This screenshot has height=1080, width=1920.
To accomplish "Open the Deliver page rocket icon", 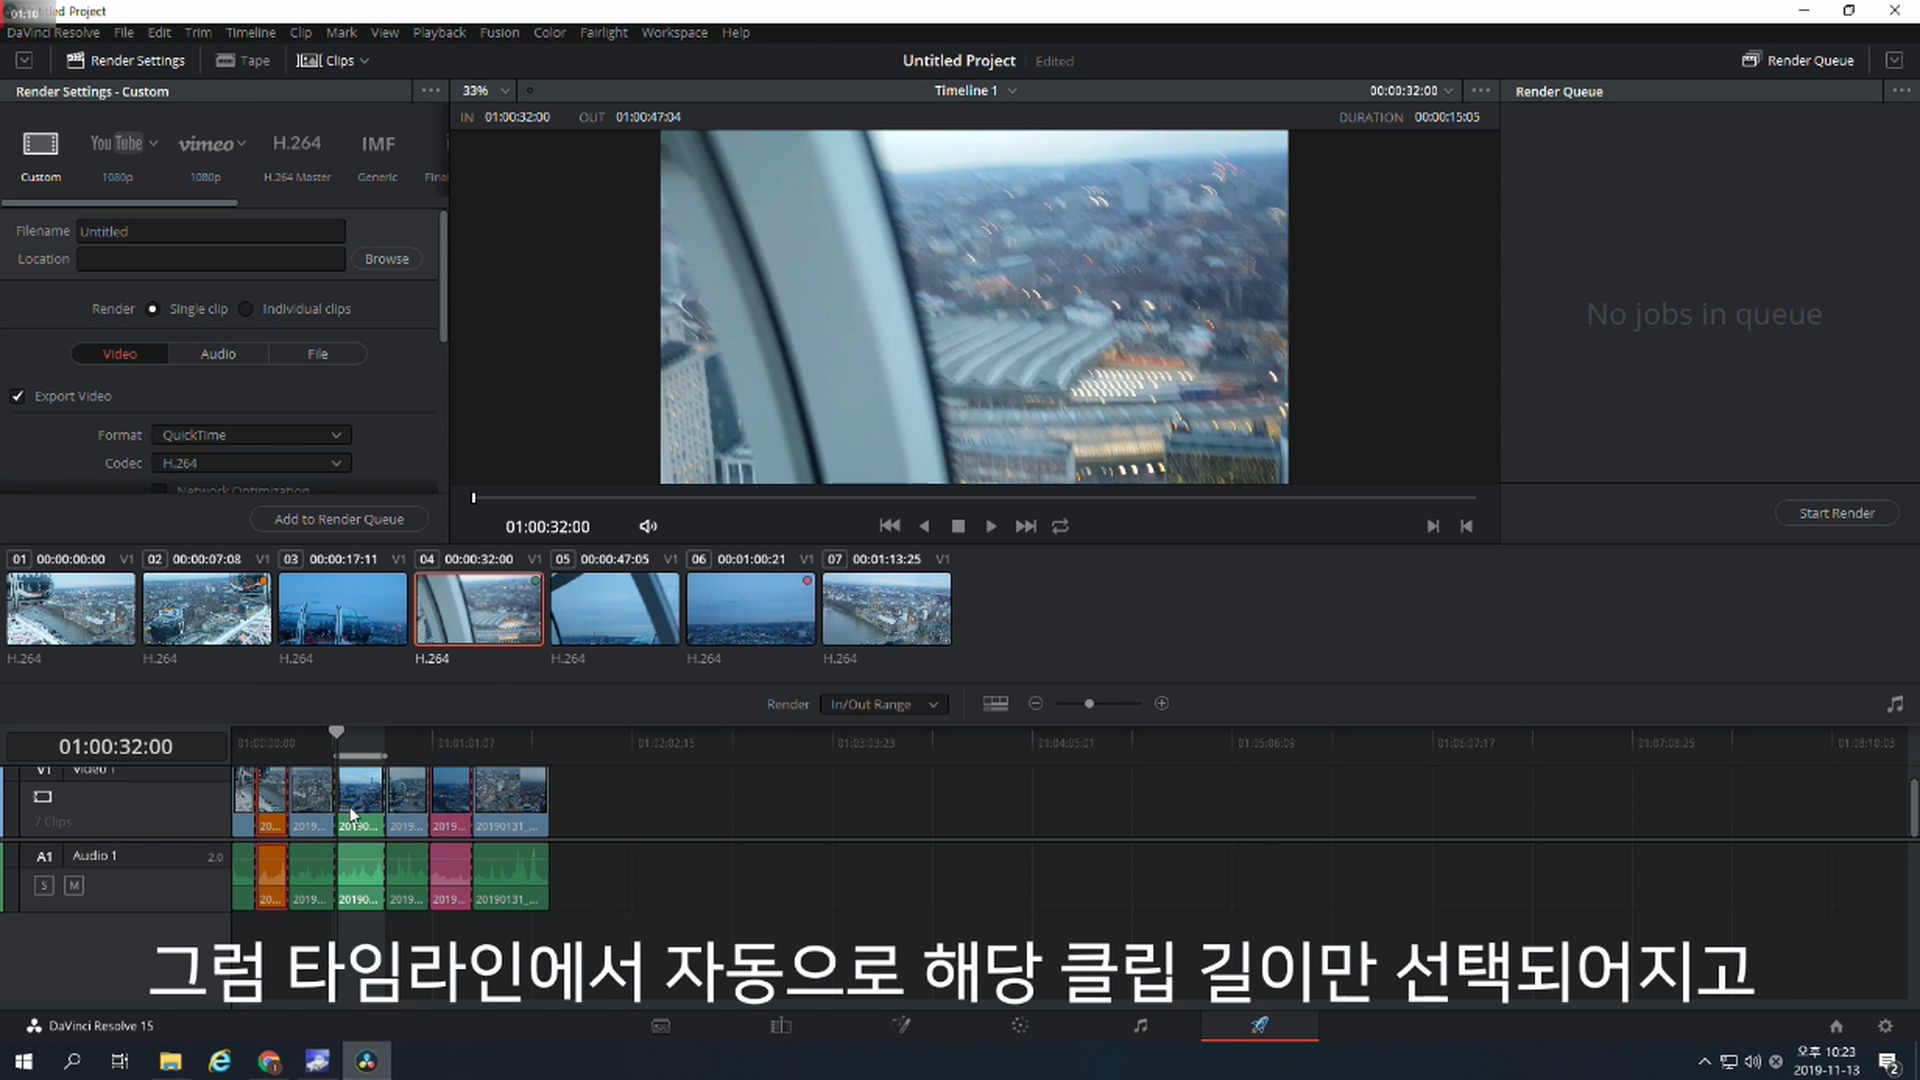I will pos(1259,1025).
